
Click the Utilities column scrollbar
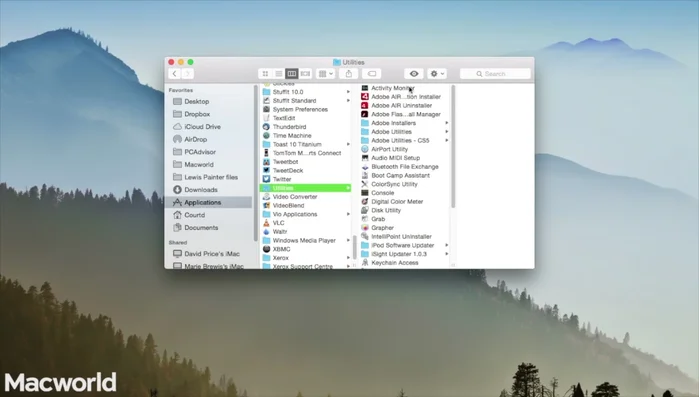[x=453, y=147]
